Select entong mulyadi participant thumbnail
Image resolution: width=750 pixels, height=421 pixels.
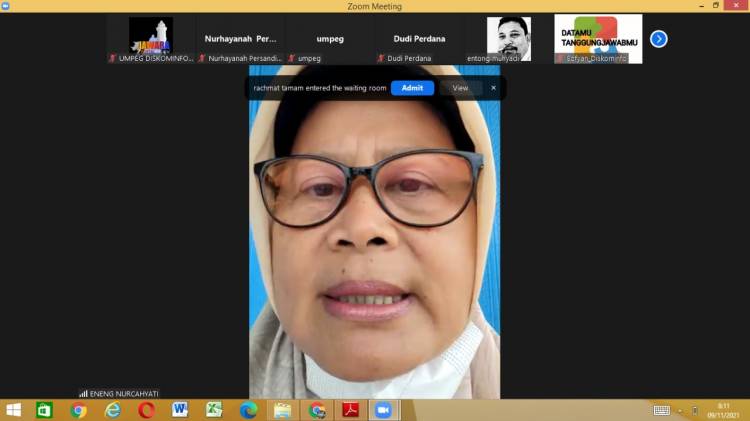509,39
